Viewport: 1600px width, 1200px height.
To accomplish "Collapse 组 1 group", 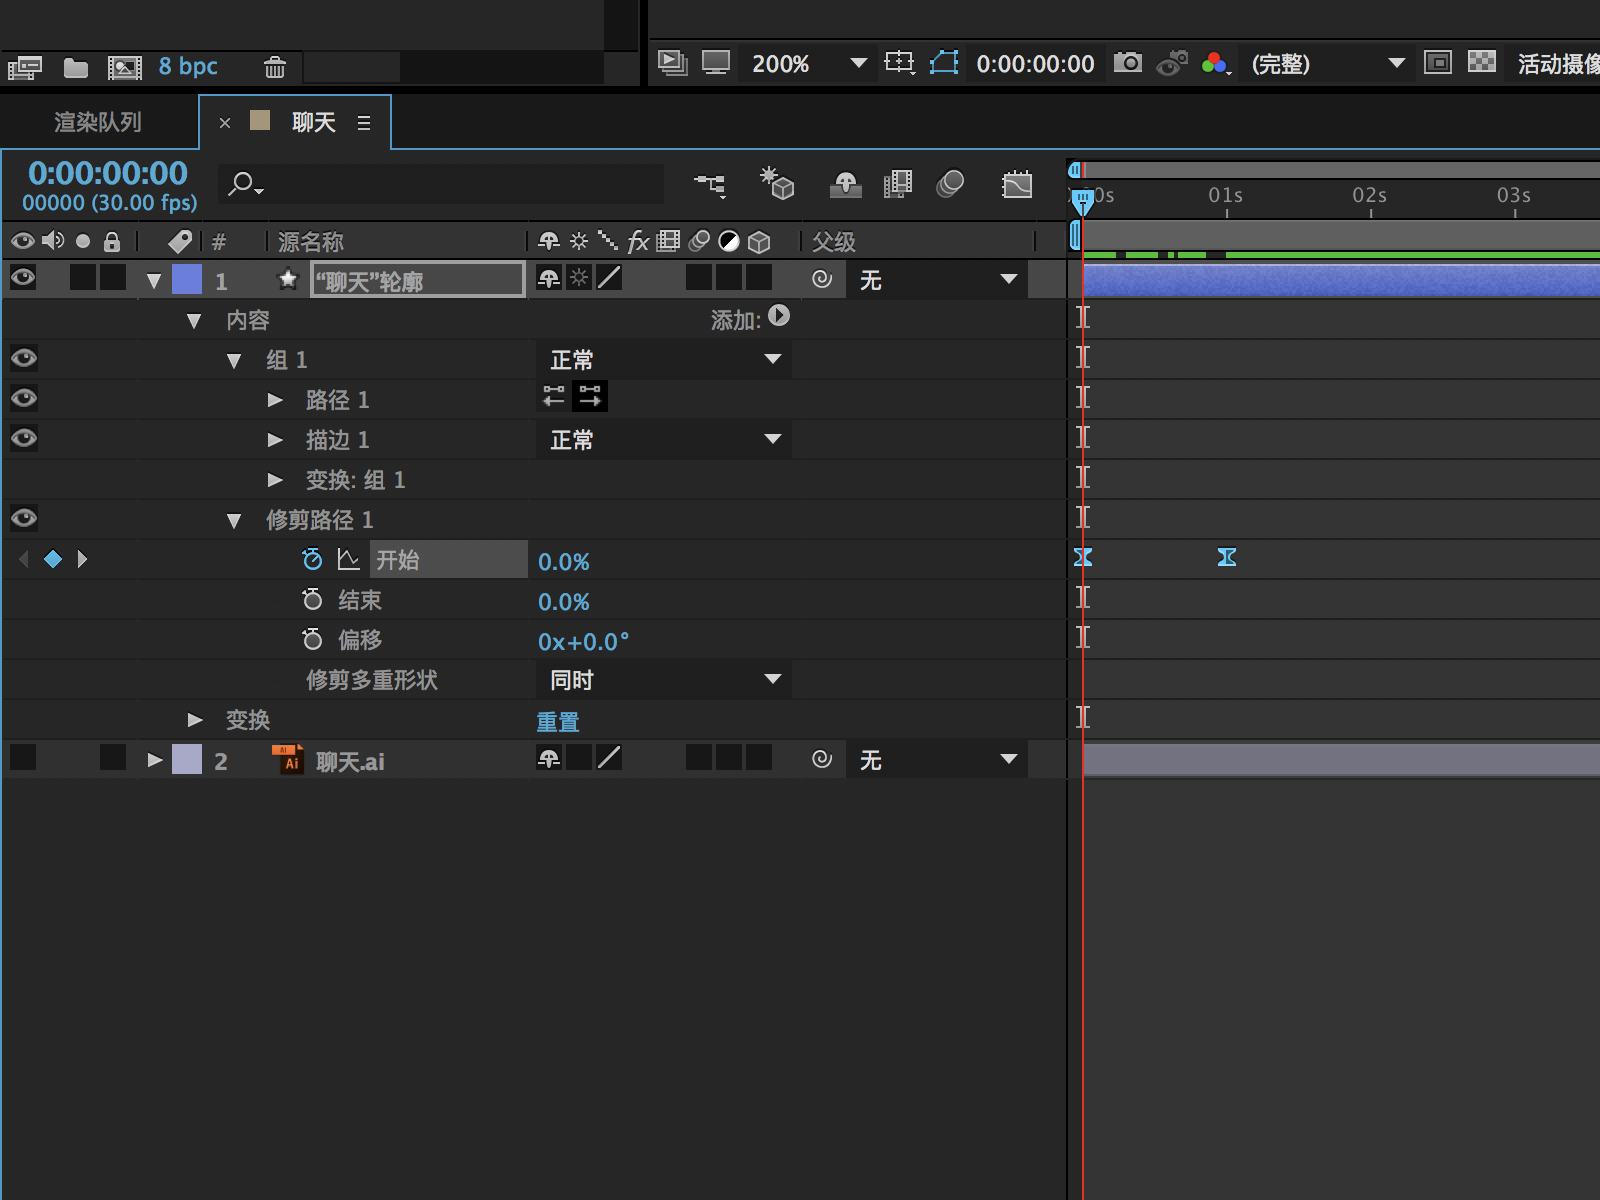I will point(234,361).
